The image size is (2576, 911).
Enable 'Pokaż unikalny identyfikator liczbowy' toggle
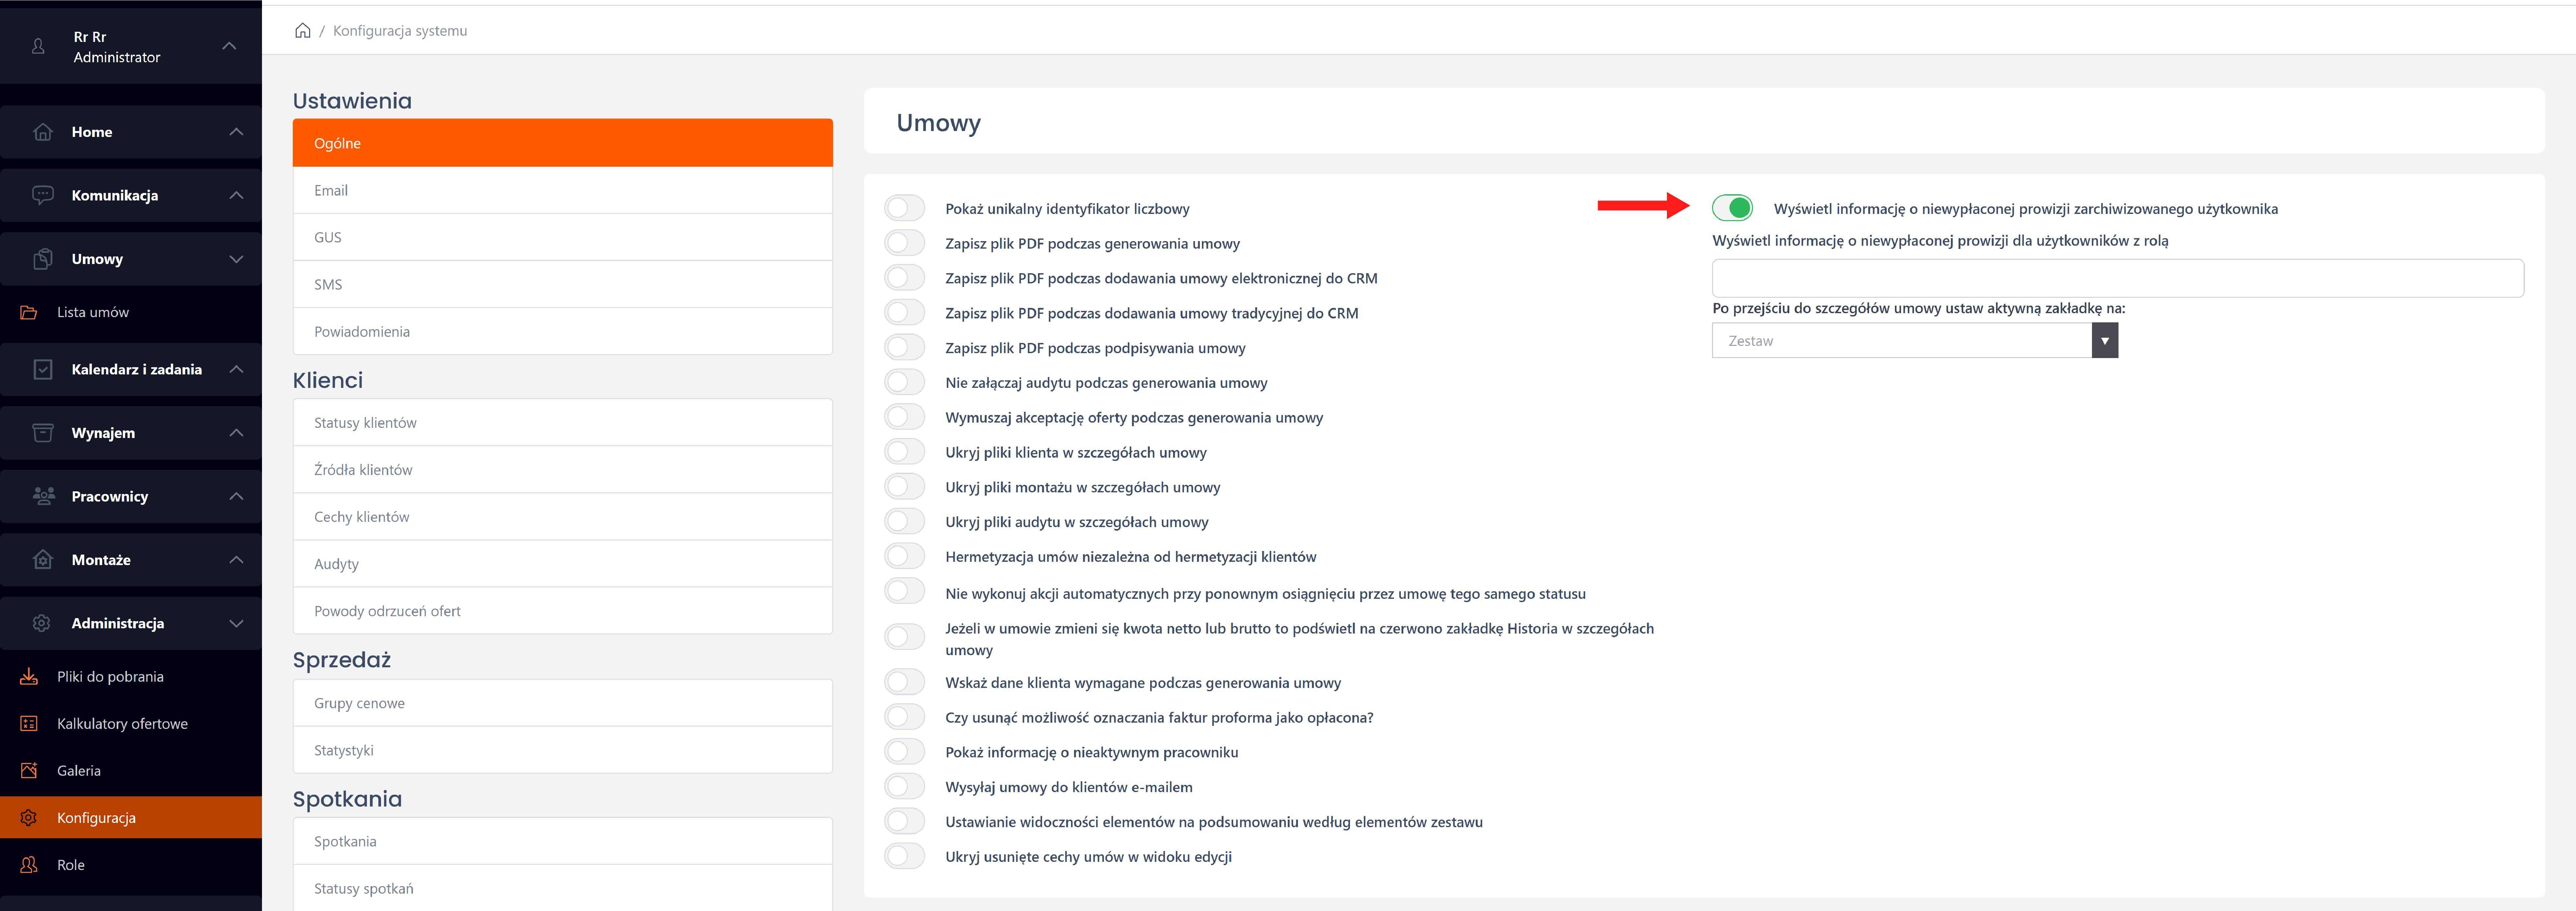(904, 208)
